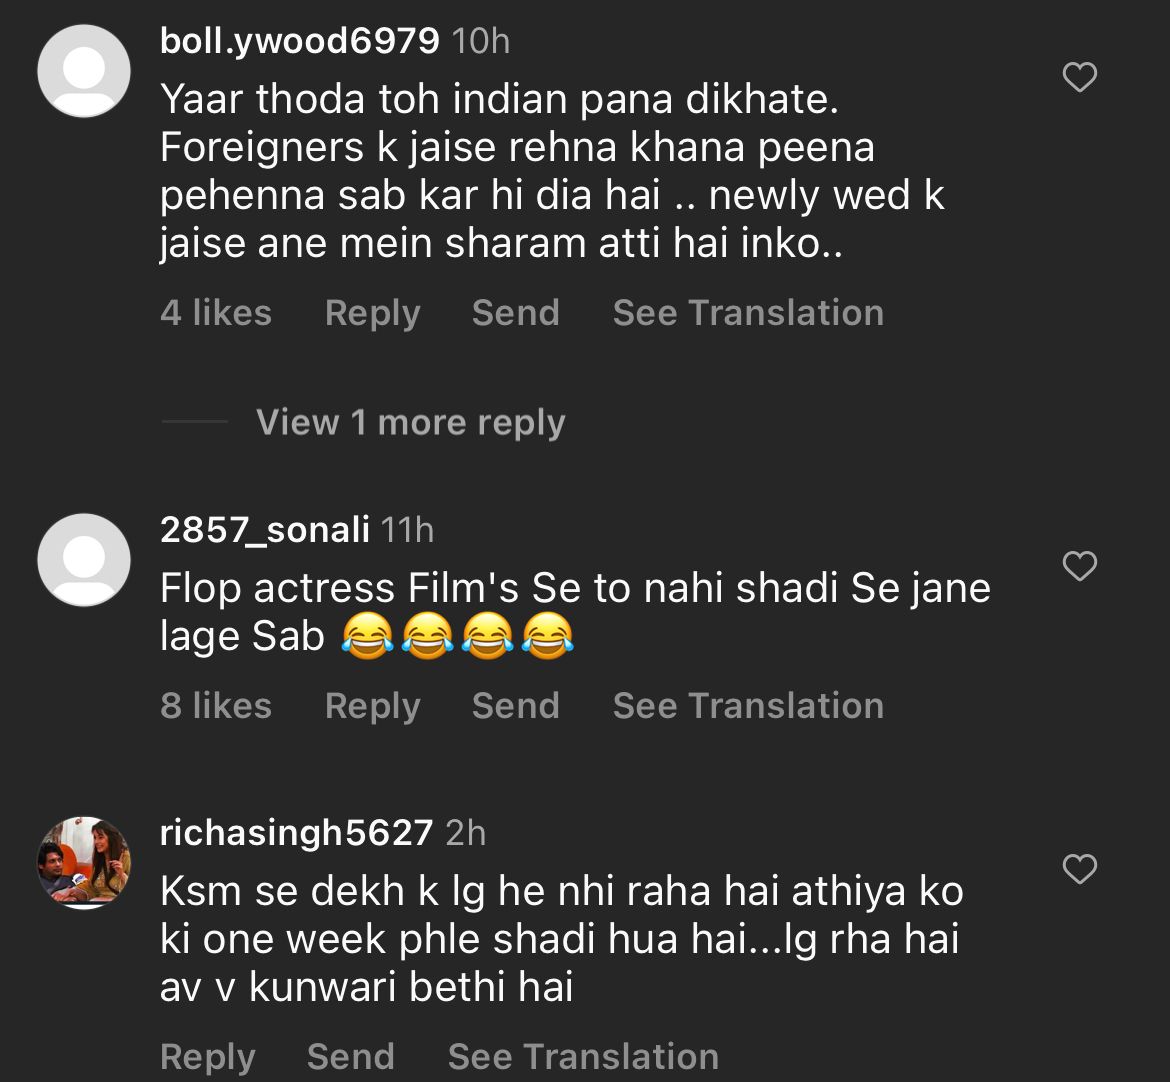Image resolution: width=1170 pixels, height=1082 pixels.
Task: Like richasingh5627's comment using heart
Action: pos(1079,869)
